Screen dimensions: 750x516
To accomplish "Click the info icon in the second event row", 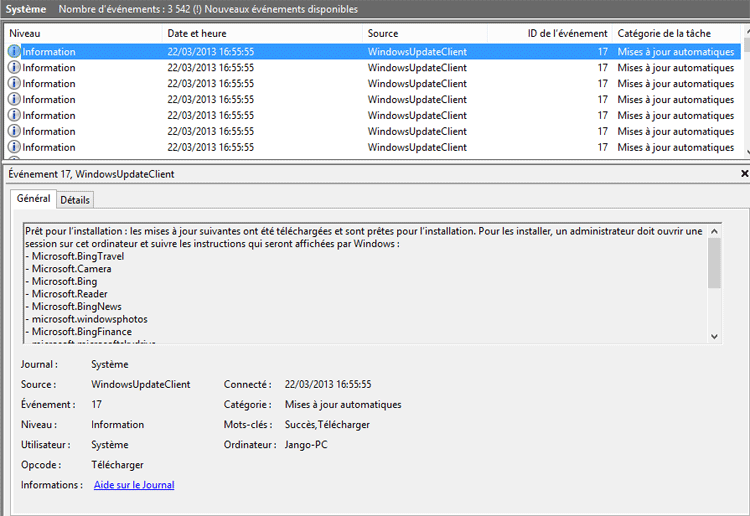I will point(14,68).
